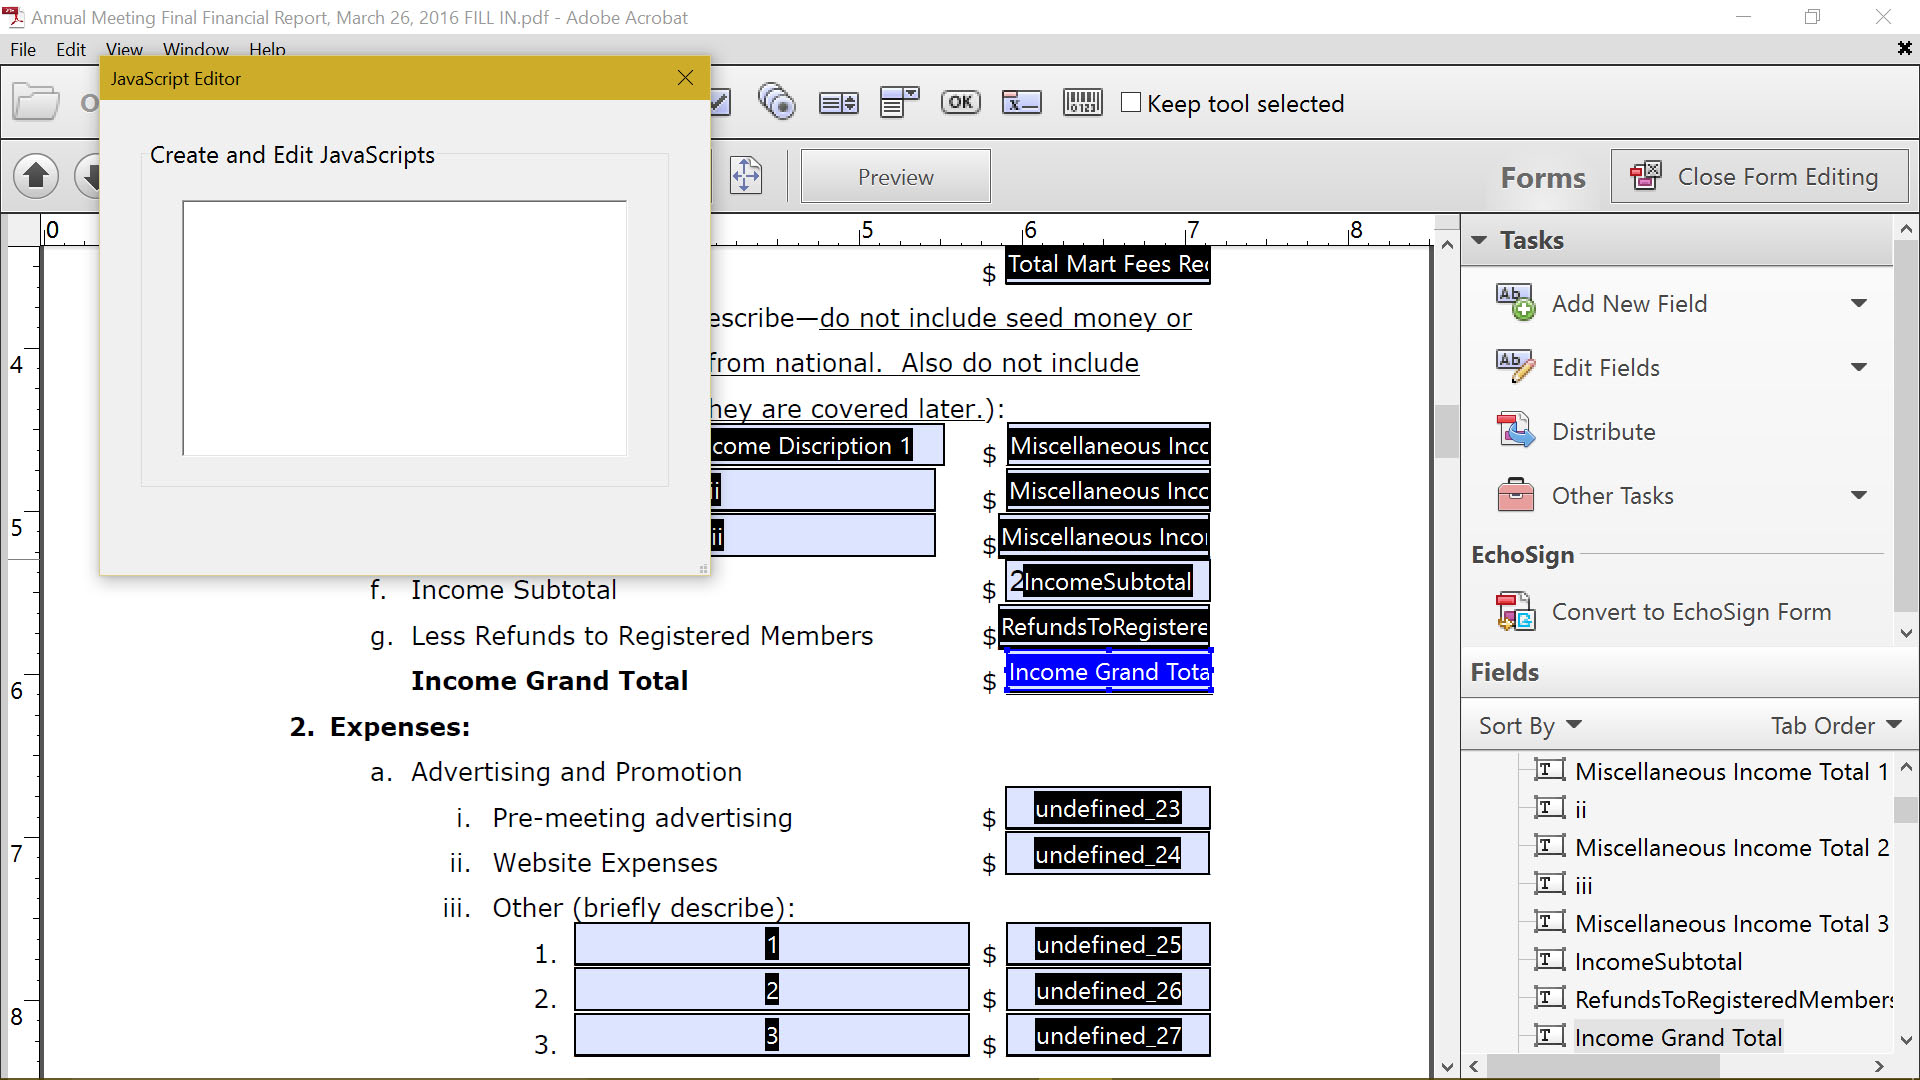
Task: Click the move/pan tool icon
Action: click(746, 176)
